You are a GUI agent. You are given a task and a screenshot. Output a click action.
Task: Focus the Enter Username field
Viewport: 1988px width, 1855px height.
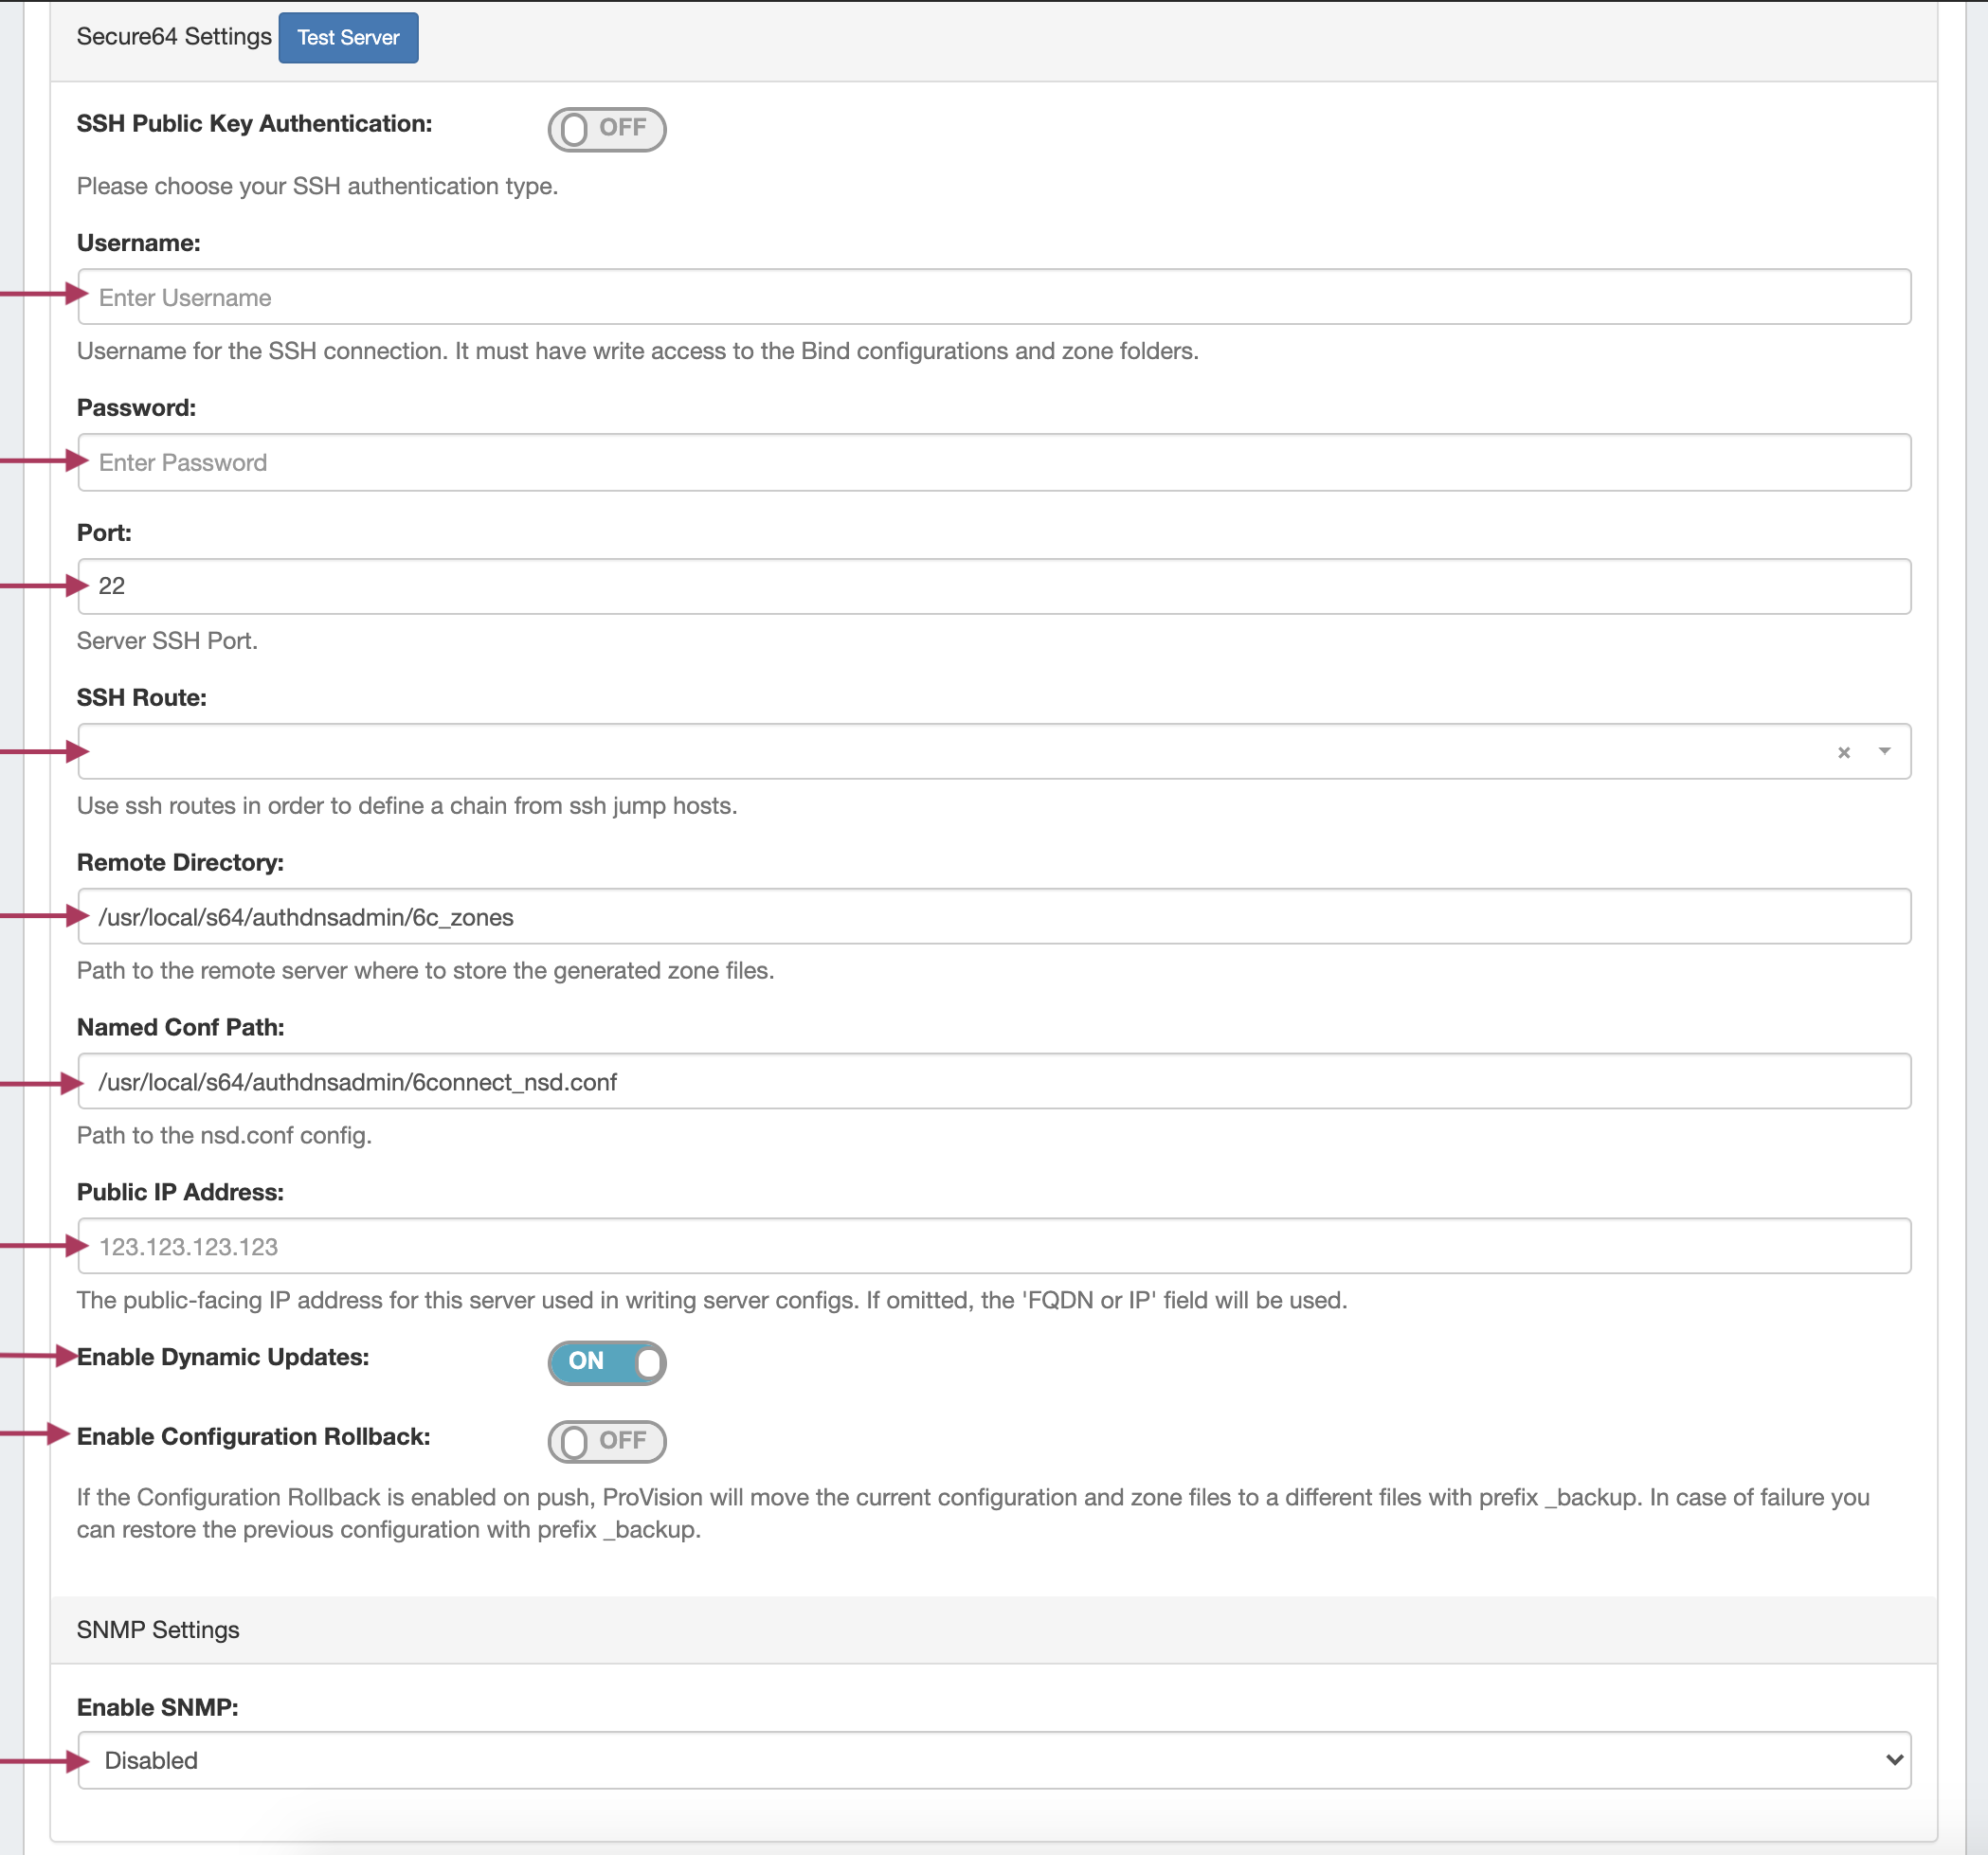tap(994, 297)
